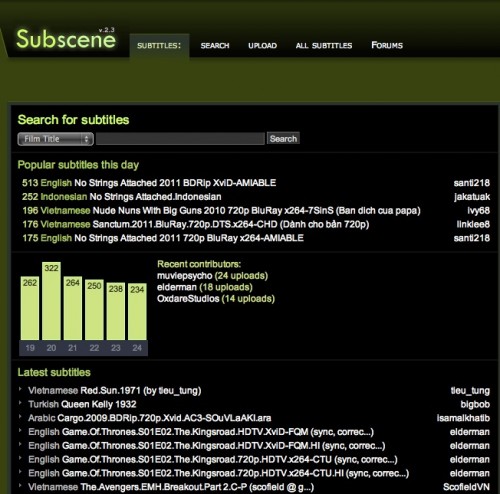Click the Search button

[283, 139]
